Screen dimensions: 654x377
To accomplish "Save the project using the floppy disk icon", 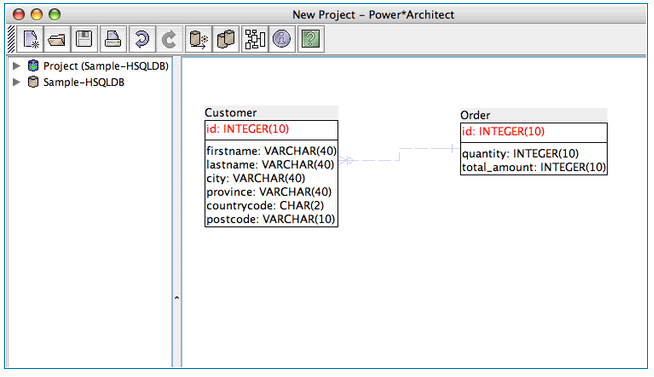I will [x=84, y=39].
